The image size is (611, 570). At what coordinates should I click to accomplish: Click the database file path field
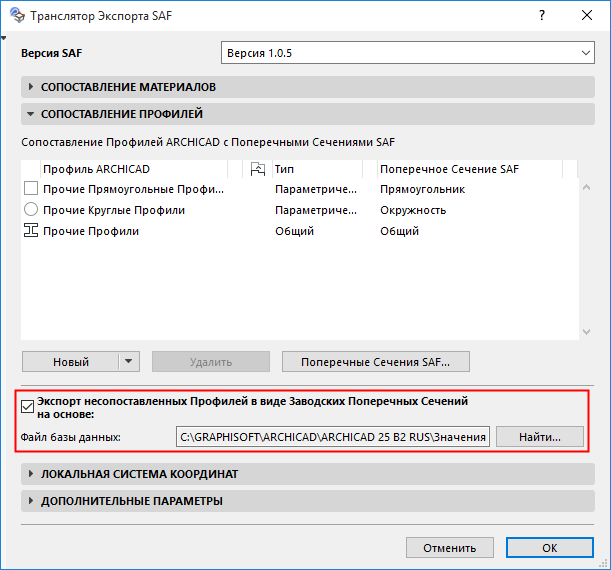[x=333, y=437]
